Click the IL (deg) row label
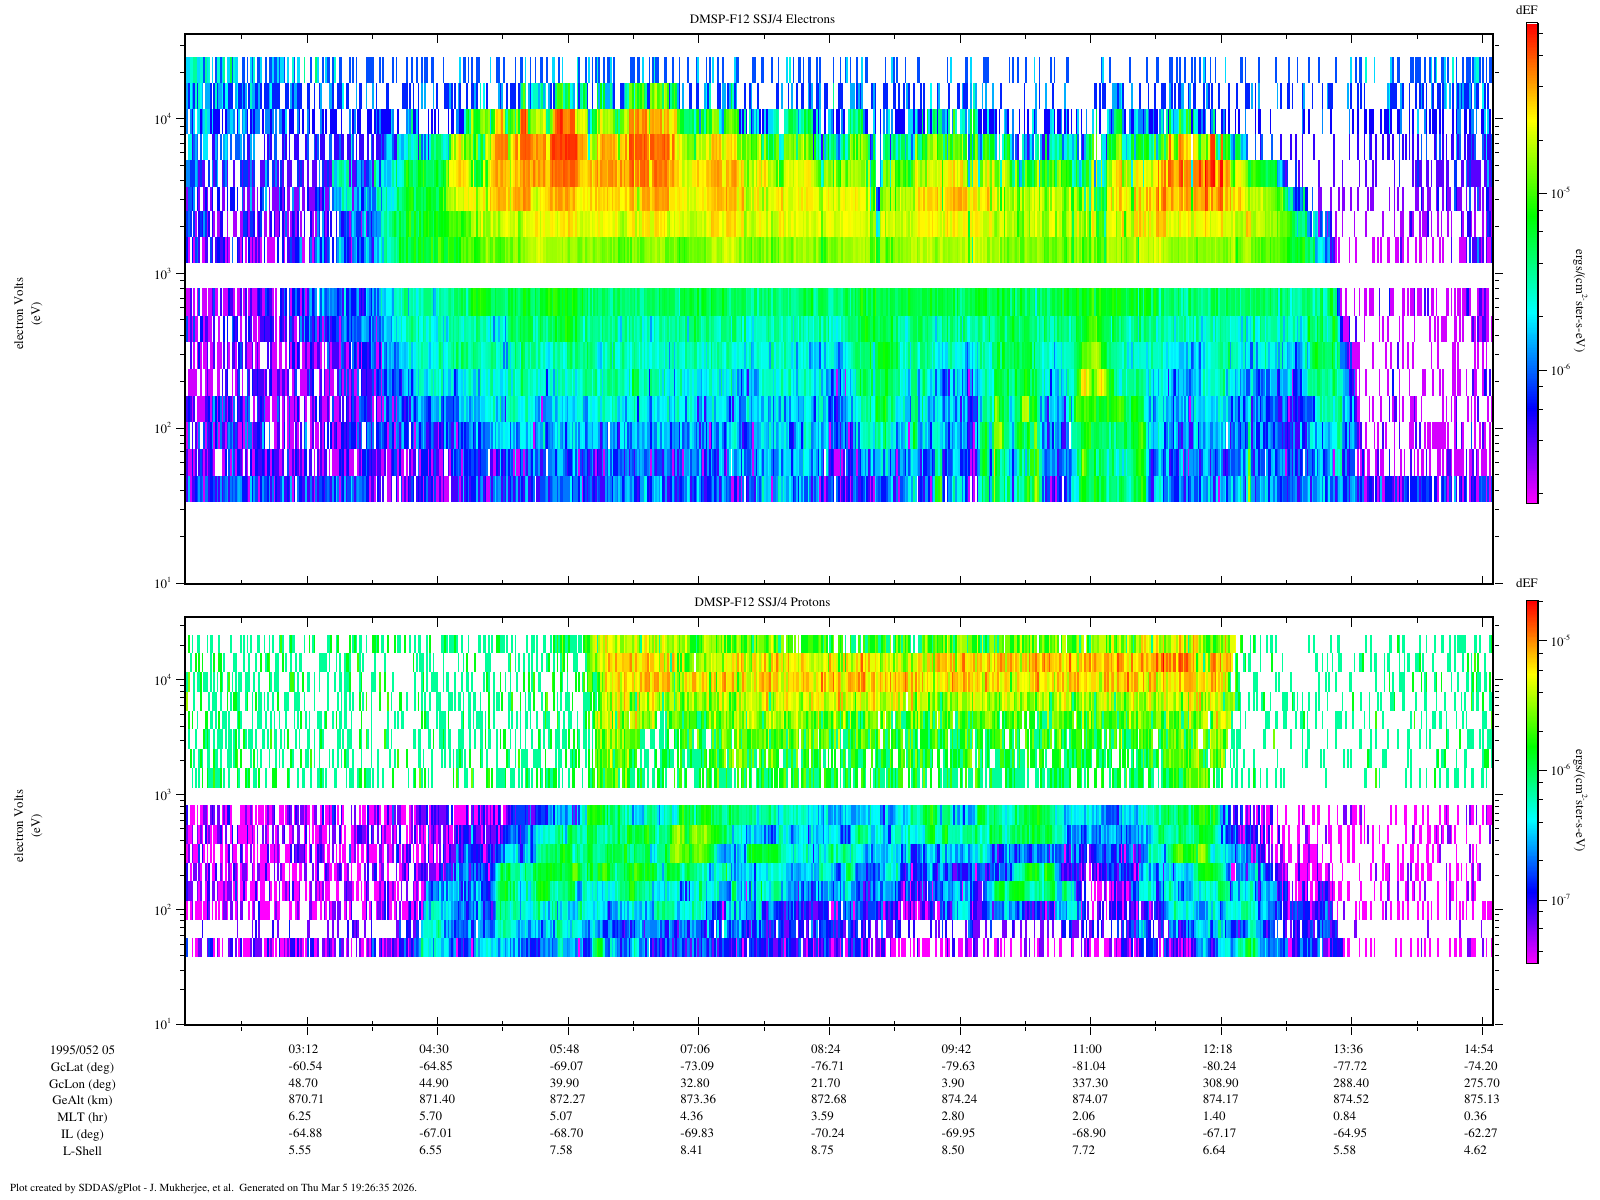Viewport: 1600px width, 1200px height. (82, 1134)
